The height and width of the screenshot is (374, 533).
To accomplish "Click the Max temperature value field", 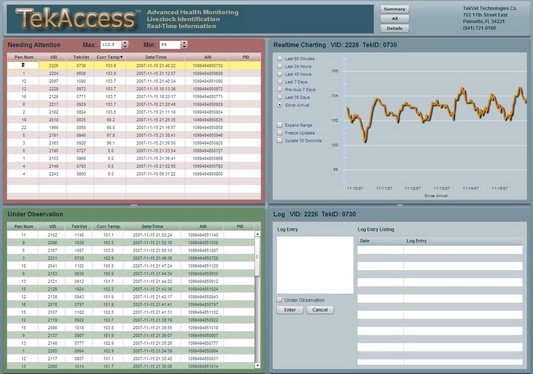I will click(x=111, y=45).
